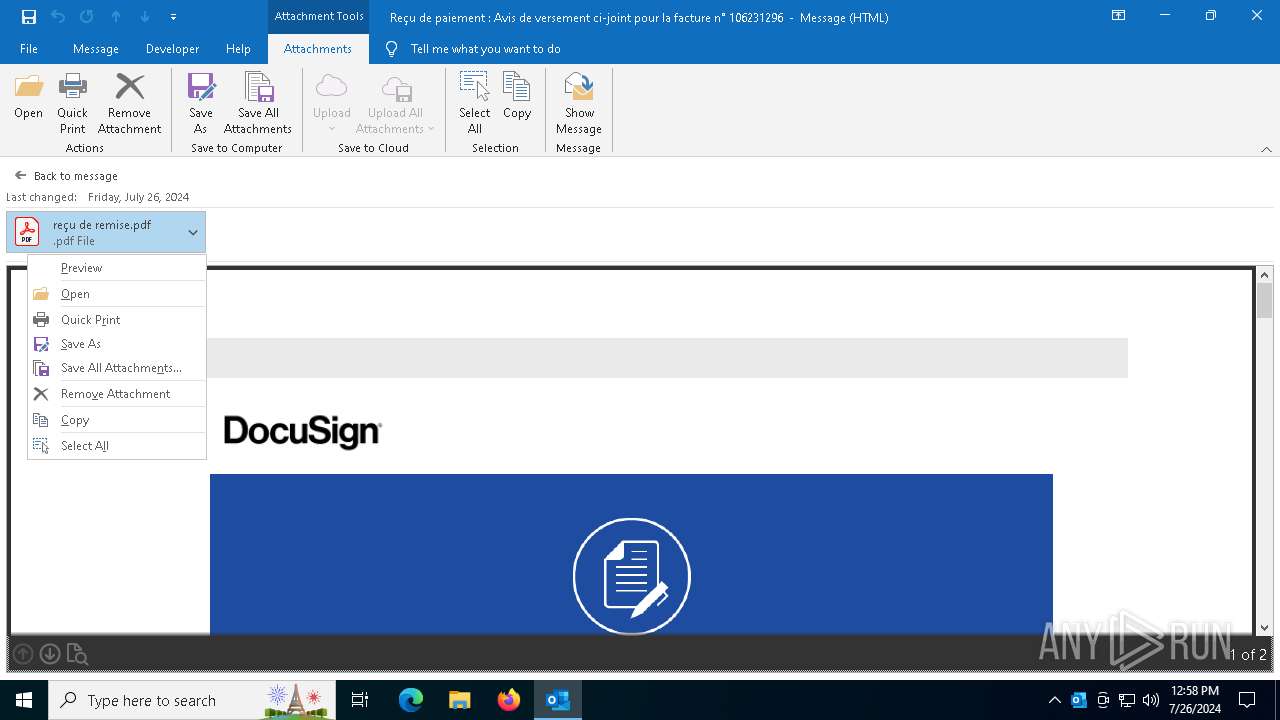The height and width of the screenshot is (720, 1280).
Task: Click Back to message link
Action: pyautogui.click(x=66, y=176)
